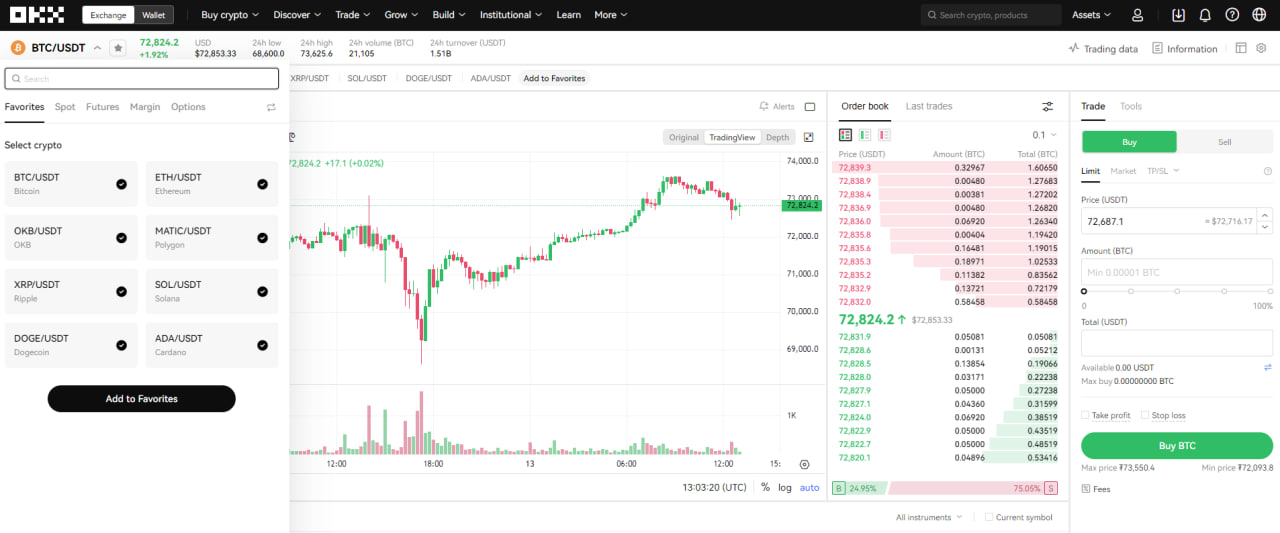The image size is (1280, 533).
Task: Open trading settings gear icon
Action: pos(1262,48)
